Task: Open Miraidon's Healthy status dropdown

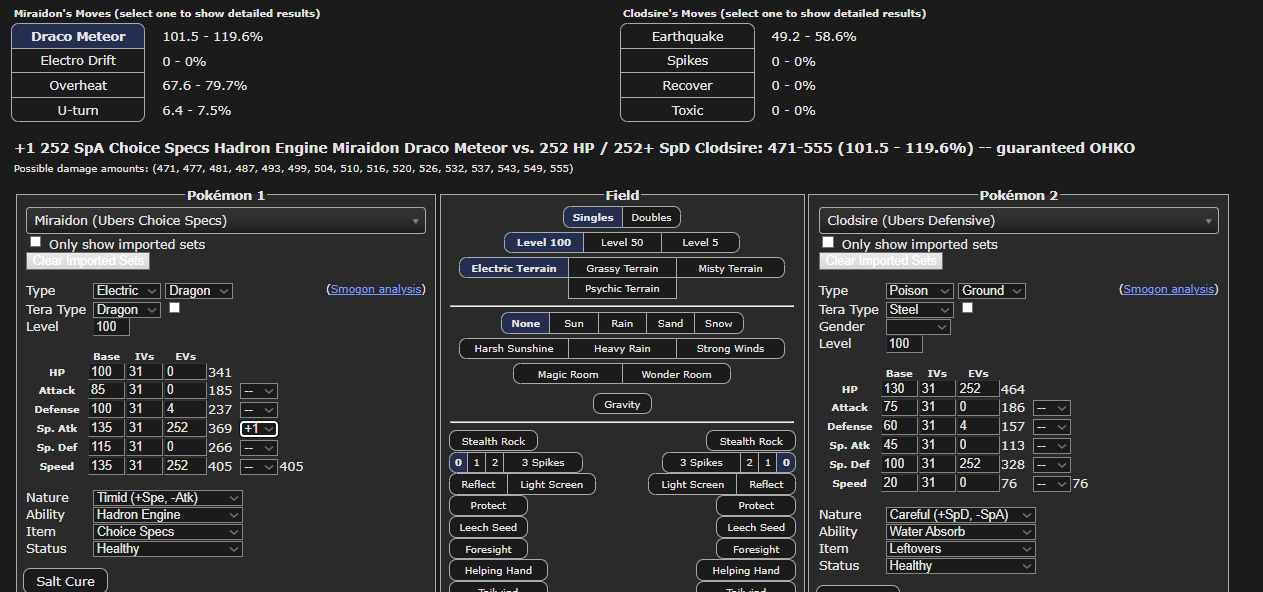Action: click(168, 549)
